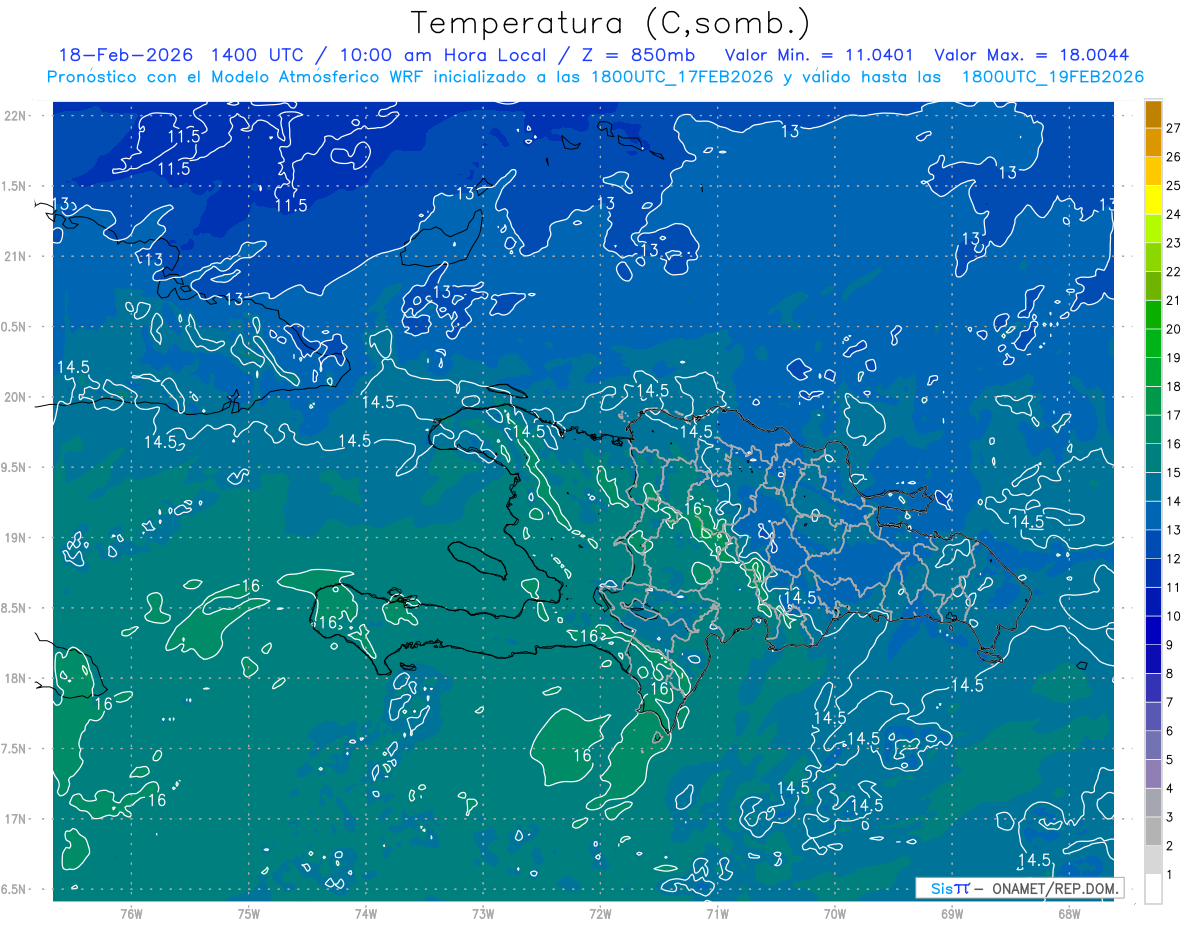Click the "21N" latitude axis label
The height and width of the screenshot is (927, 1200).
coord(17,256)
